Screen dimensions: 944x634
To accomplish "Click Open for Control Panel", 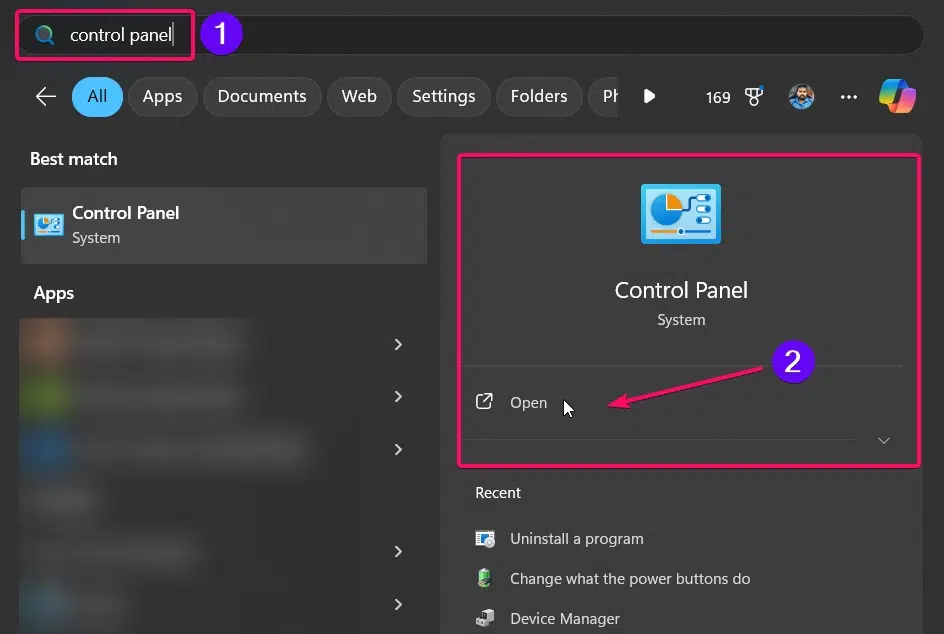I will [528, 403].
